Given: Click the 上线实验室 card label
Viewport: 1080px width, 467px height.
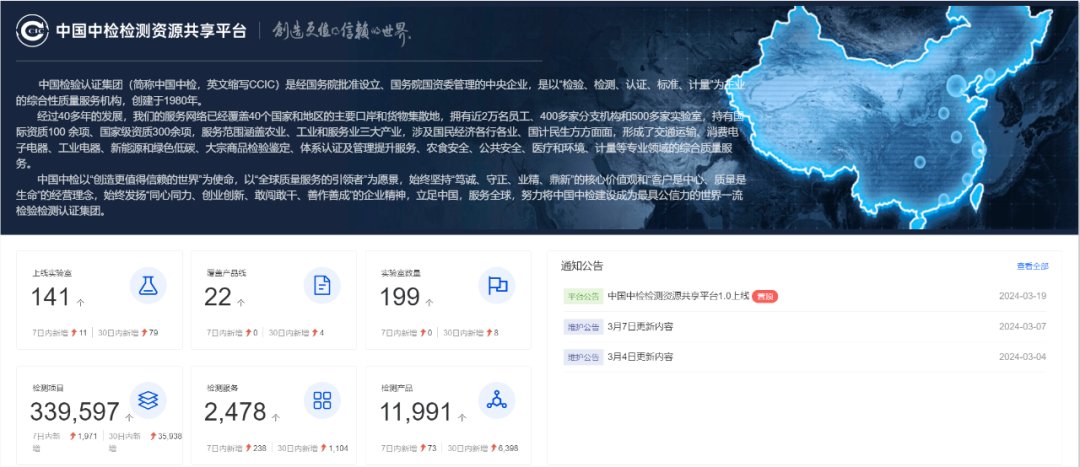Looking at the screenshot, I should pyautogui.click(x=52, y=273).
